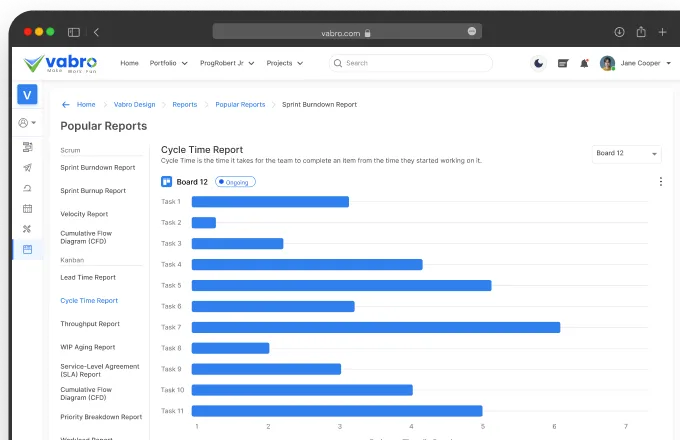
Task: Go to Home in the top navigation
Action: 129,63
